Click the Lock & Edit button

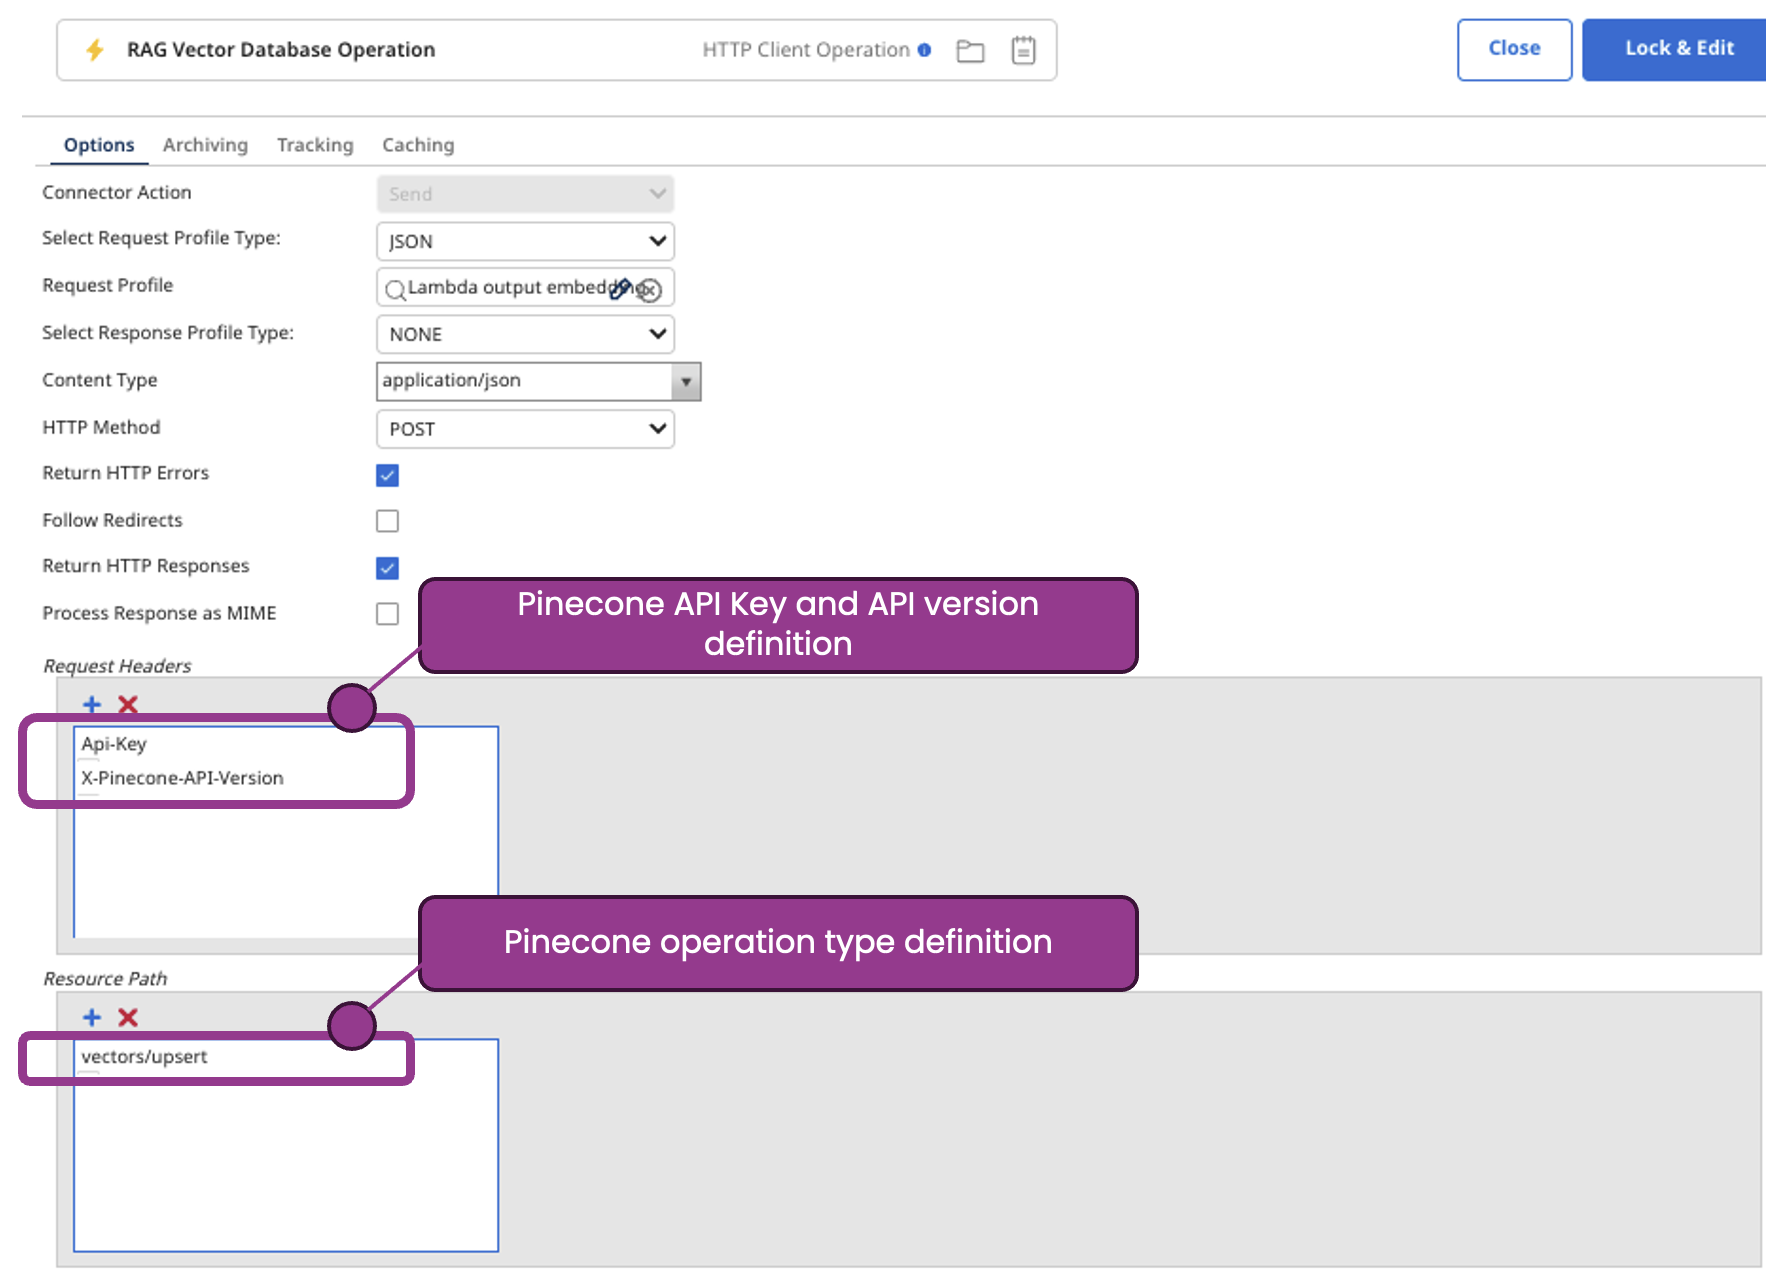point(1673,48)
